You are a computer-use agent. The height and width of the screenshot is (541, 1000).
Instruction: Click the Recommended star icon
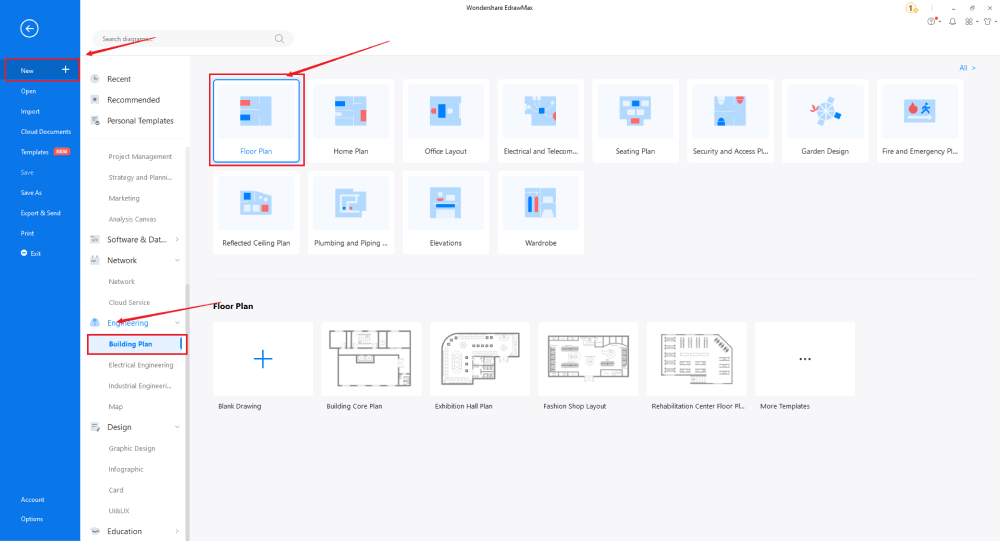(x=95, y=100)
